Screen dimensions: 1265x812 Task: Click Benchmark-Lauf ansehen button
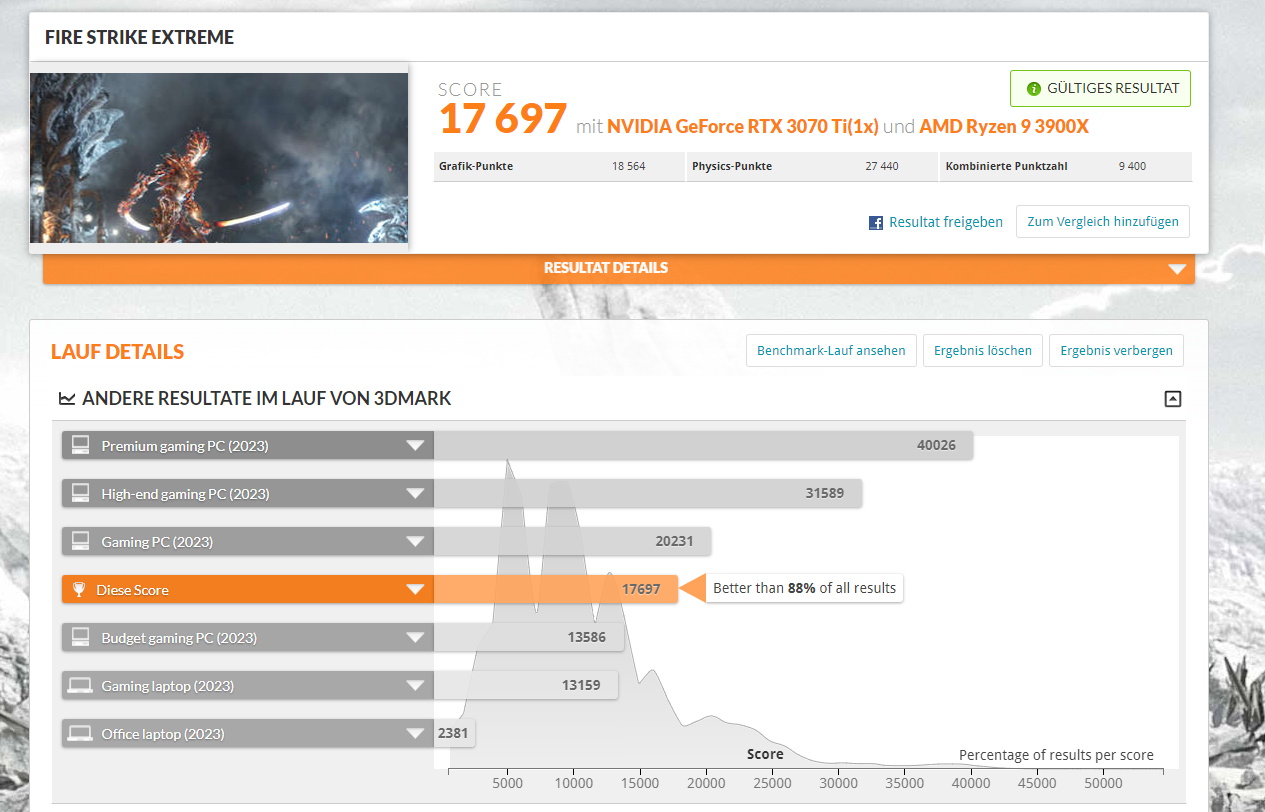coord(831,350)
